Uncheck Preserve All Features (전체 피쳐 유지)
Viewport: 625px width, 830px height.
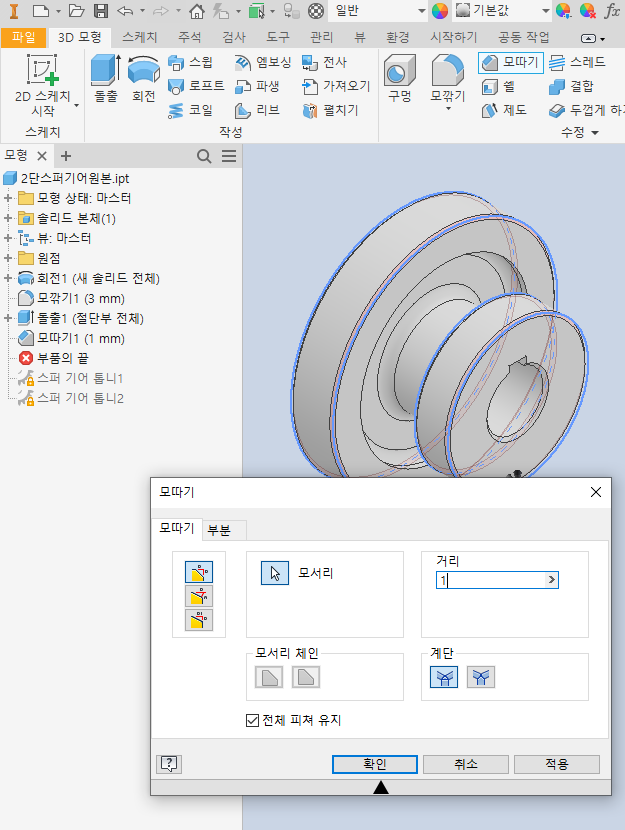pyautogui.click(x=252, y=720)
